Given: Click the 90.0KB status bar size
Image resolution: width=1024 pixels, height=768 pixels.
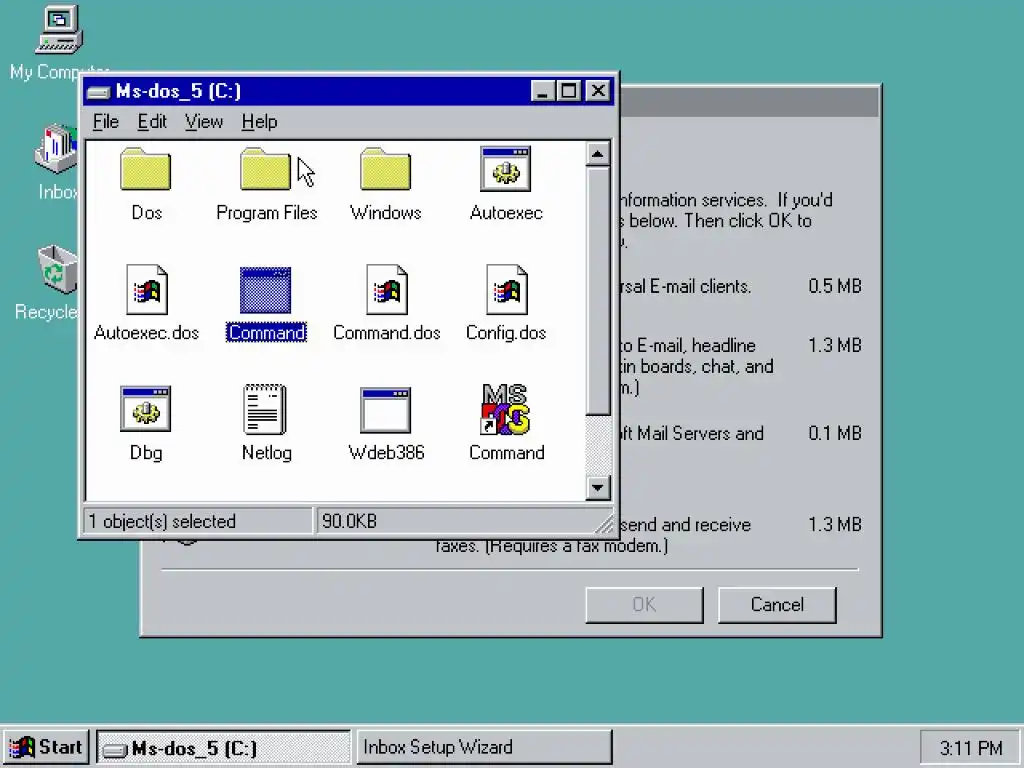Looking at the screenshot, I should coord(349,521).
